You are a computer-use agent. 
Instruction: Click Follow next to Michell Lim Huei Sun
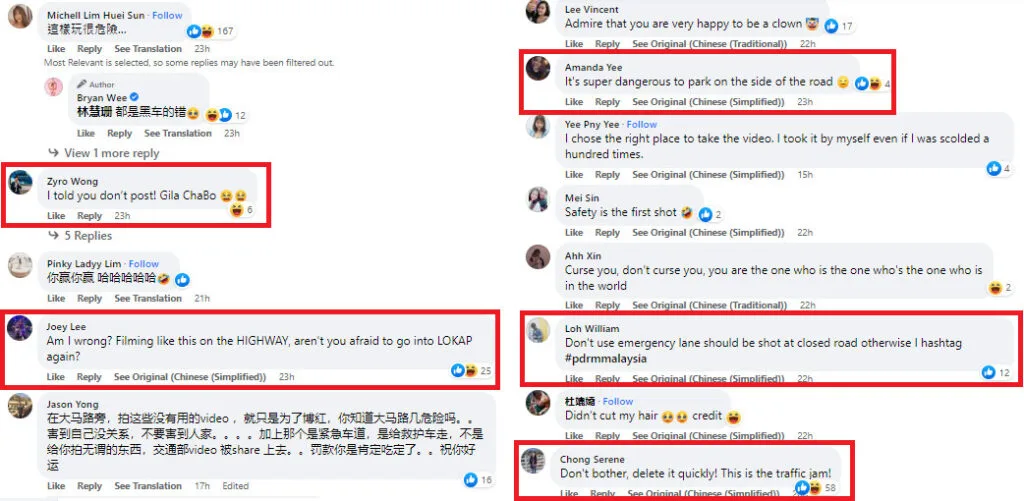coord(167,15)
